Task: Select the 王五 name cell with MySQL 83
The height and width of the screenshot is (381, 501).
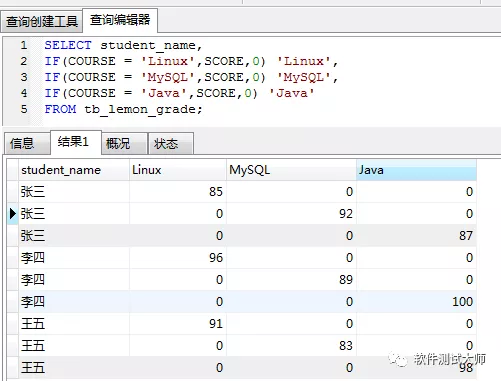Action: [x=74, y=346]
